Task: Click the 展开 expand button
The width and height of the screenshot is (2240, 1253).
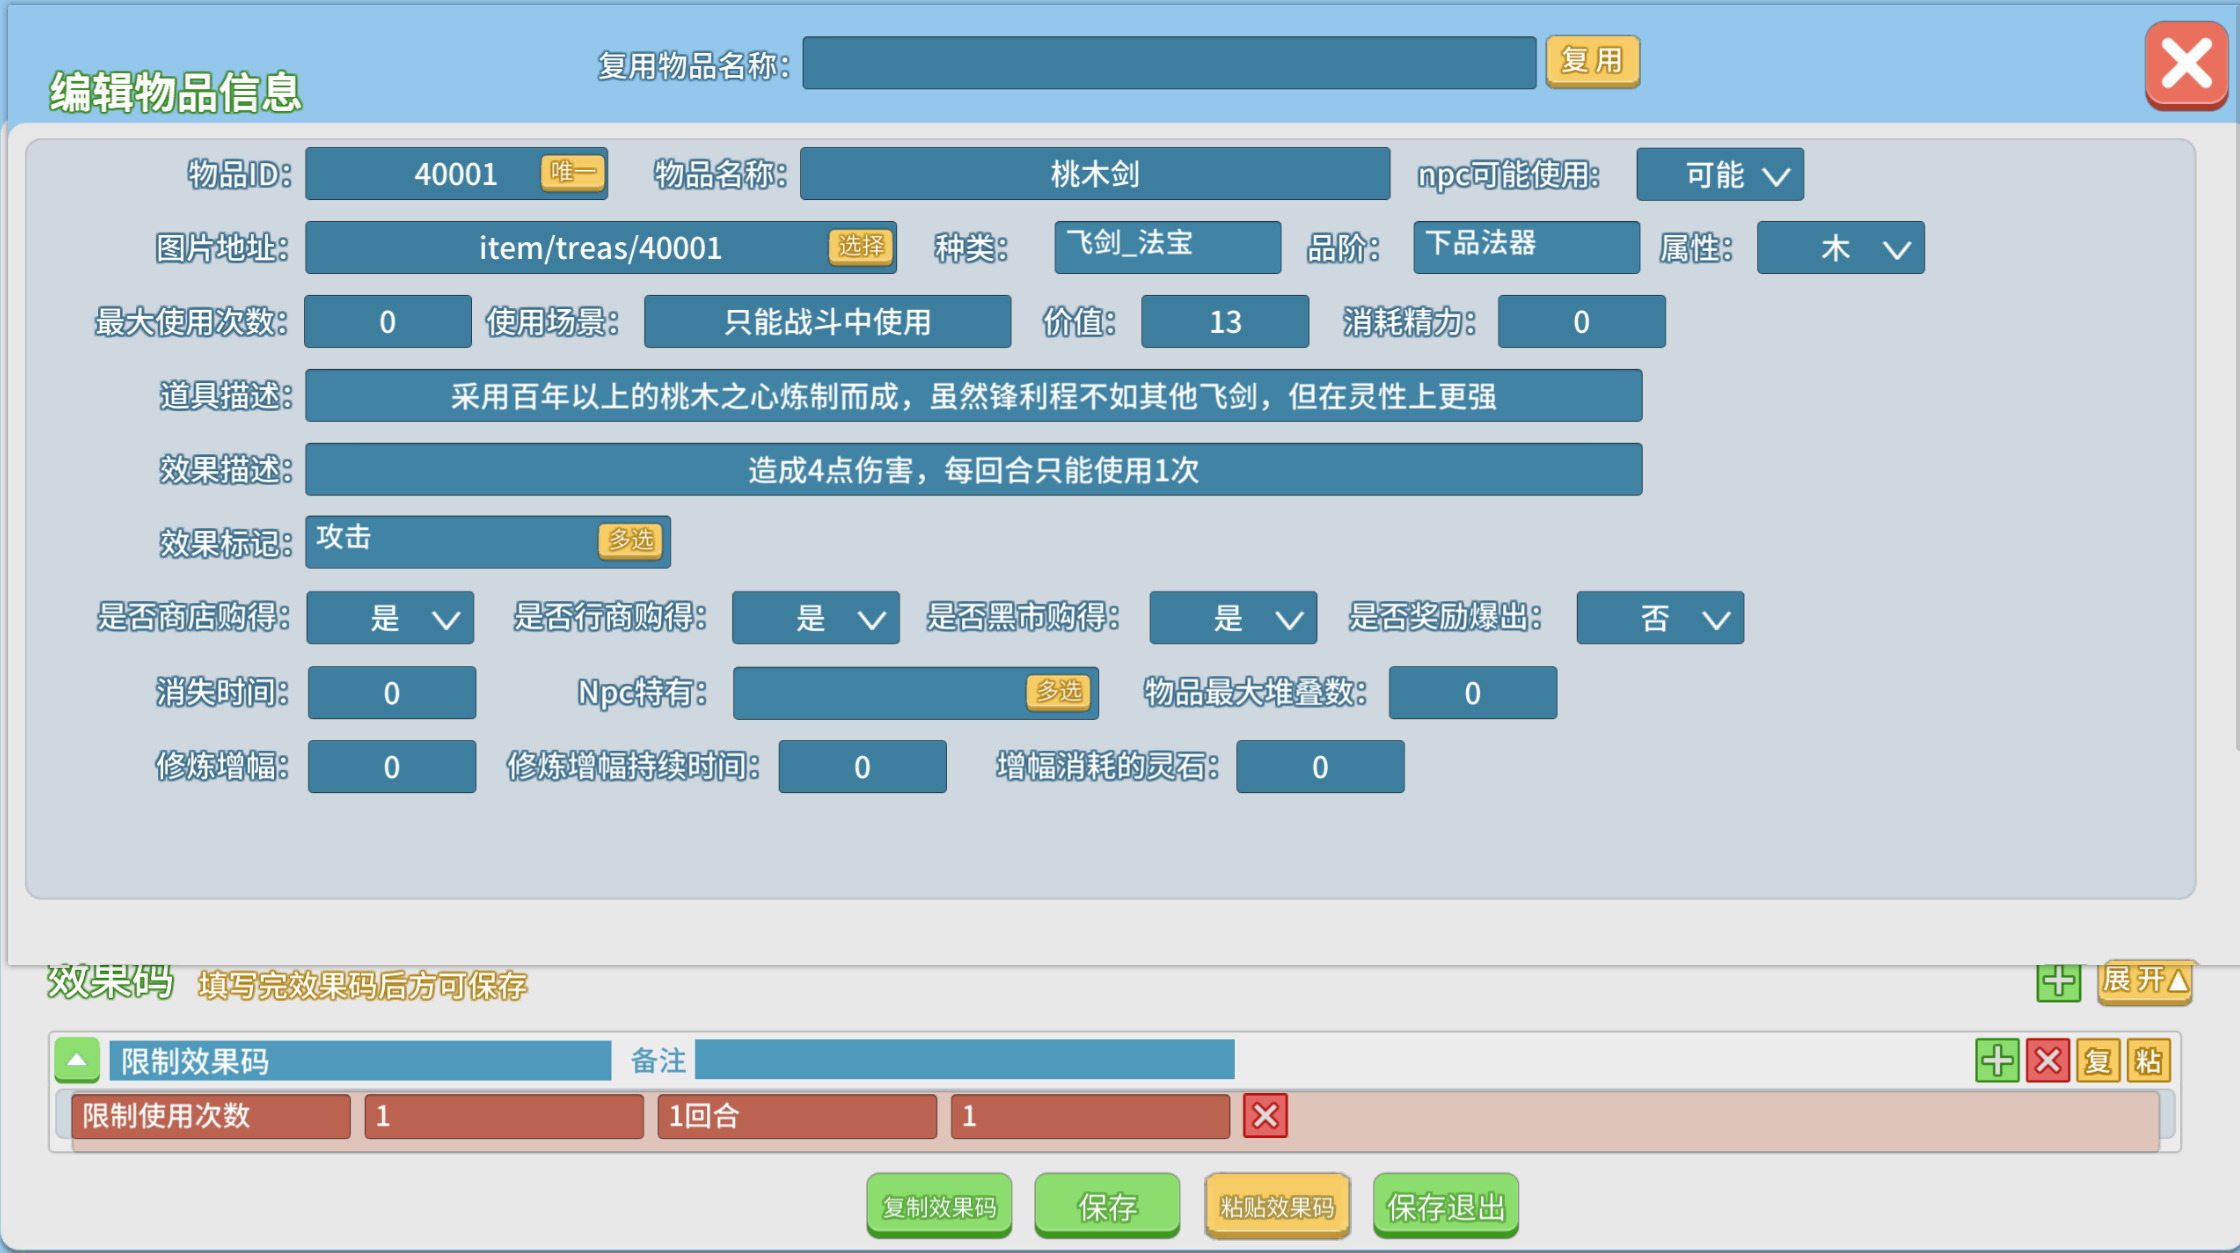Action: pyautogui.click(x=2145, y=981)
